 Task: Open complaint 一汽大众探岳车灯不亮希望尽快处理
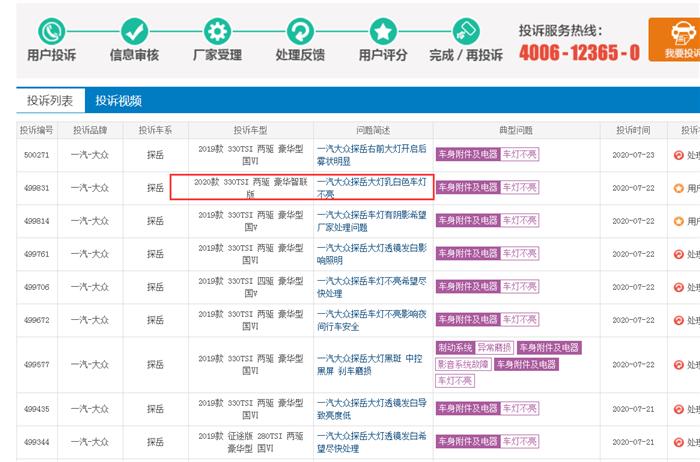tap(371, 287)
